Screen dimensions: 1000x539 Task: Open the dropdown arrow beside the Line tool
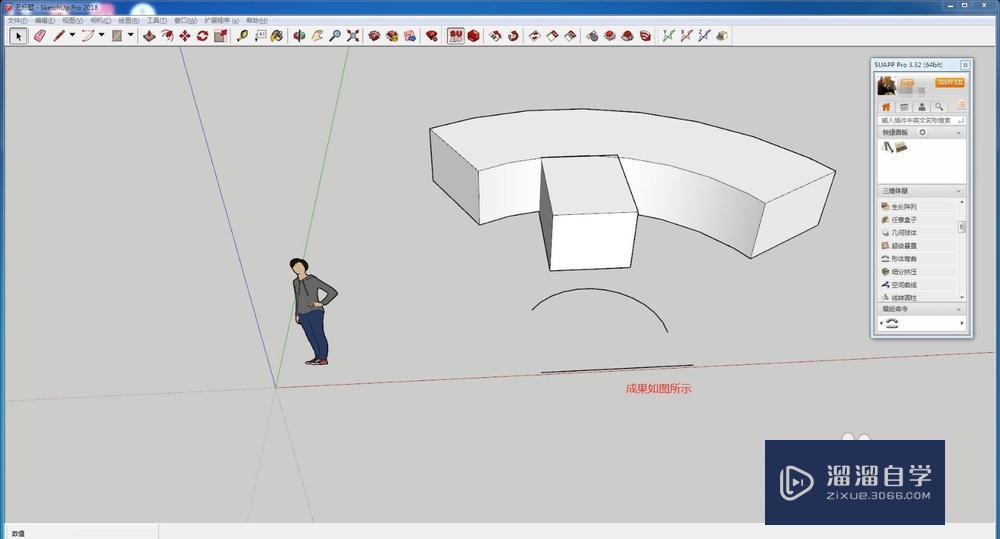(72, 35)
